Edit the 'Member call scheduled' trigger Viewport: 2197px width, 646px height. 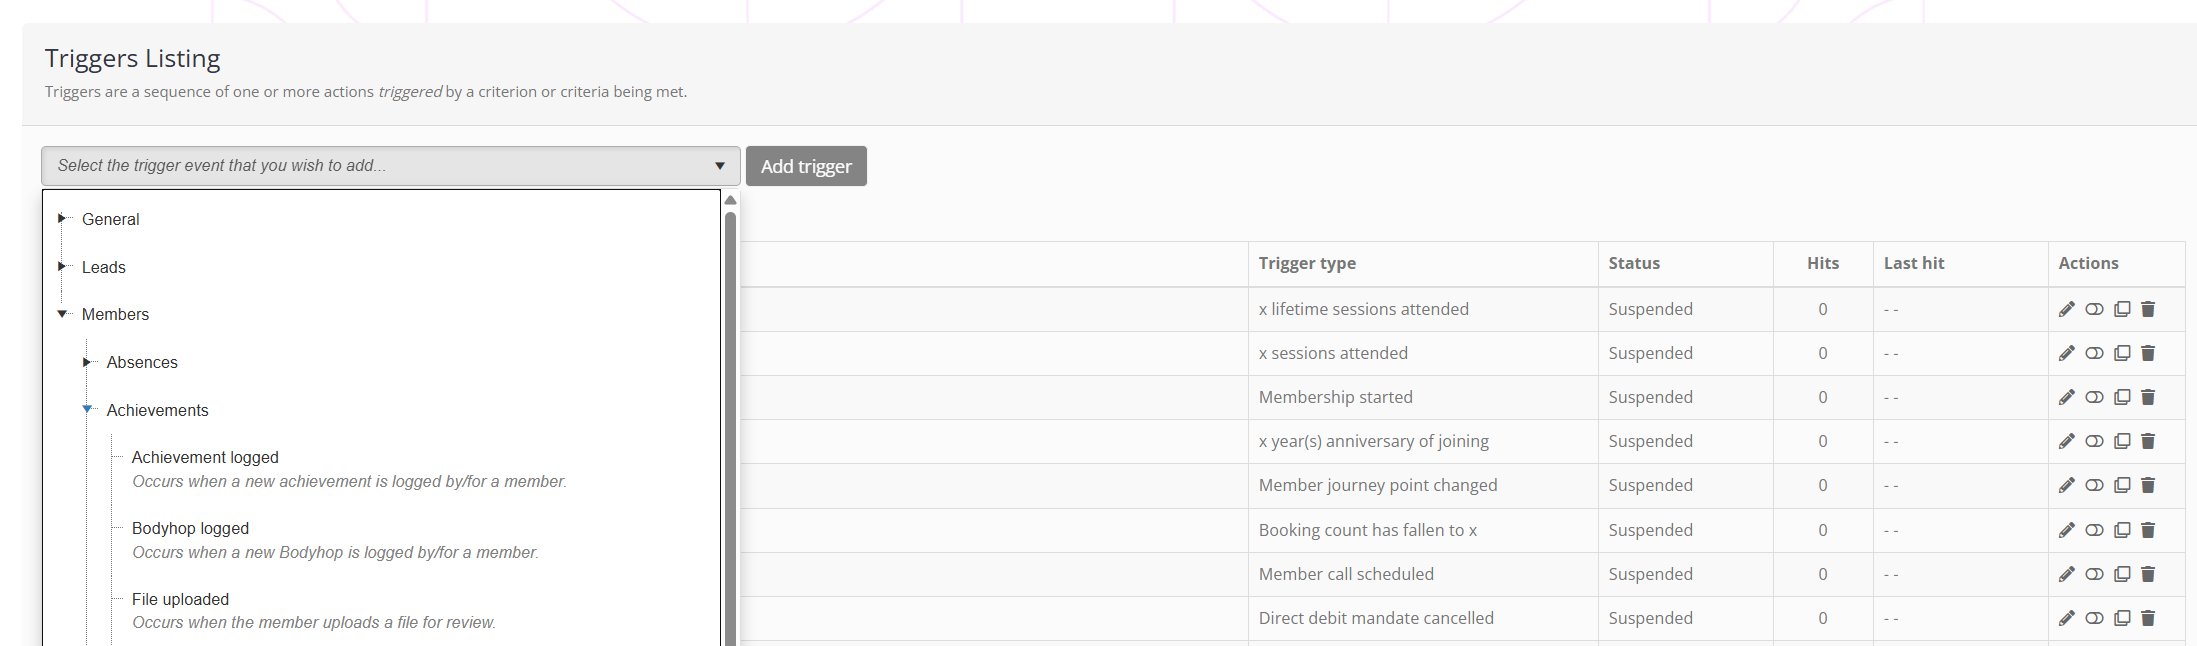[x=2066, y=574]
